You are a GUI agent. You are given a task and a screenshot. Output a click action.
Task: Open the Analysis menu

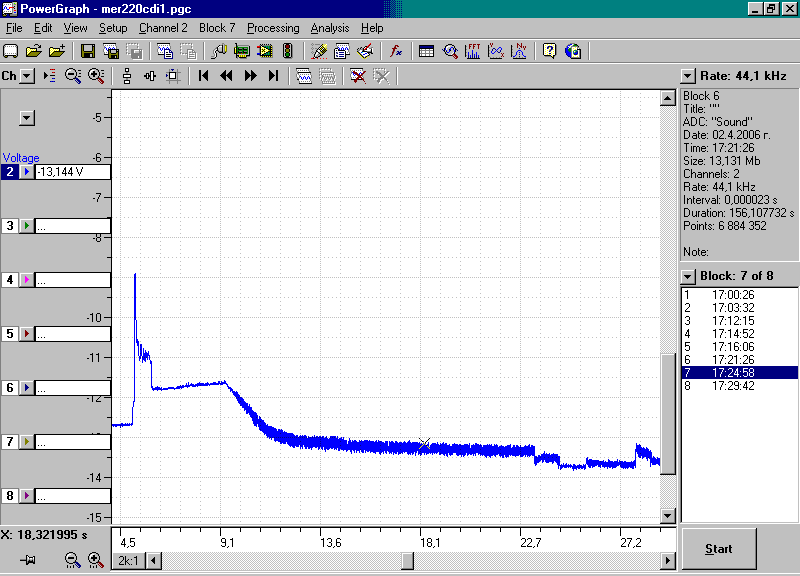coord(330,28)
